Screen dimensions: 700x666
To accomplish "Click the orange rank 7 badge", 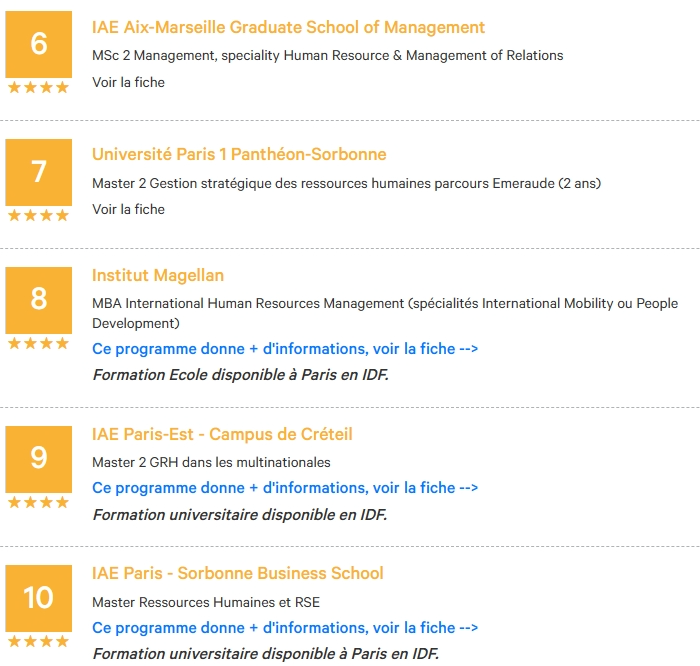I will [x=38, y=172].
